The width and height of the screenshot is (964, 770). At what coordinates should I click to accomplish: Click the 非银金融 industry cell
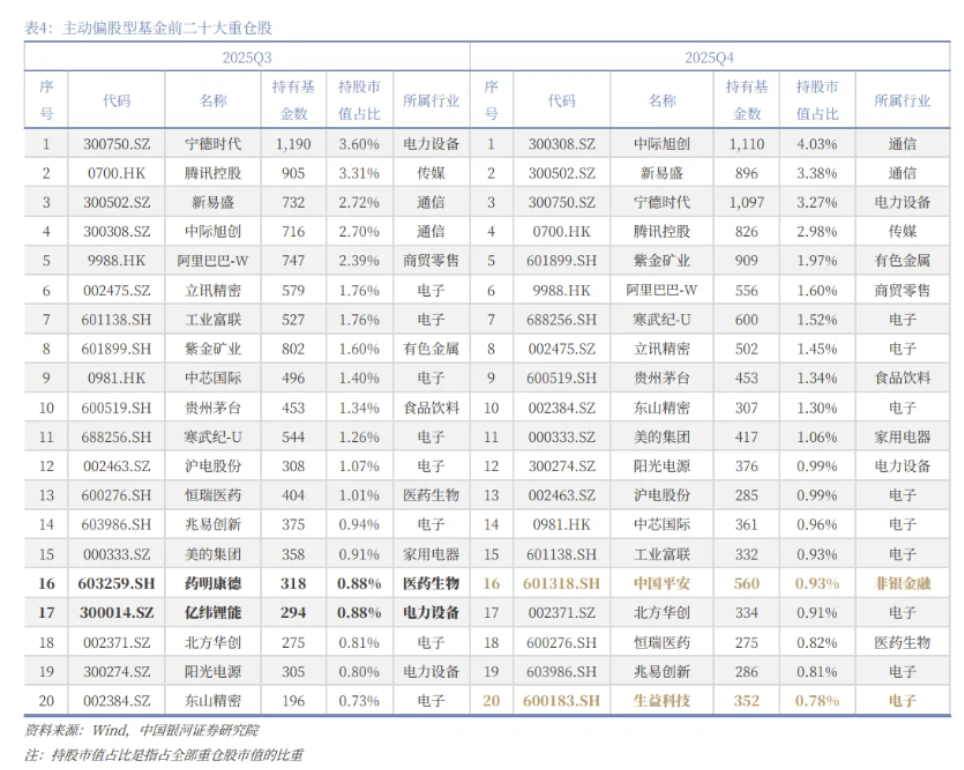click(902, 583)
